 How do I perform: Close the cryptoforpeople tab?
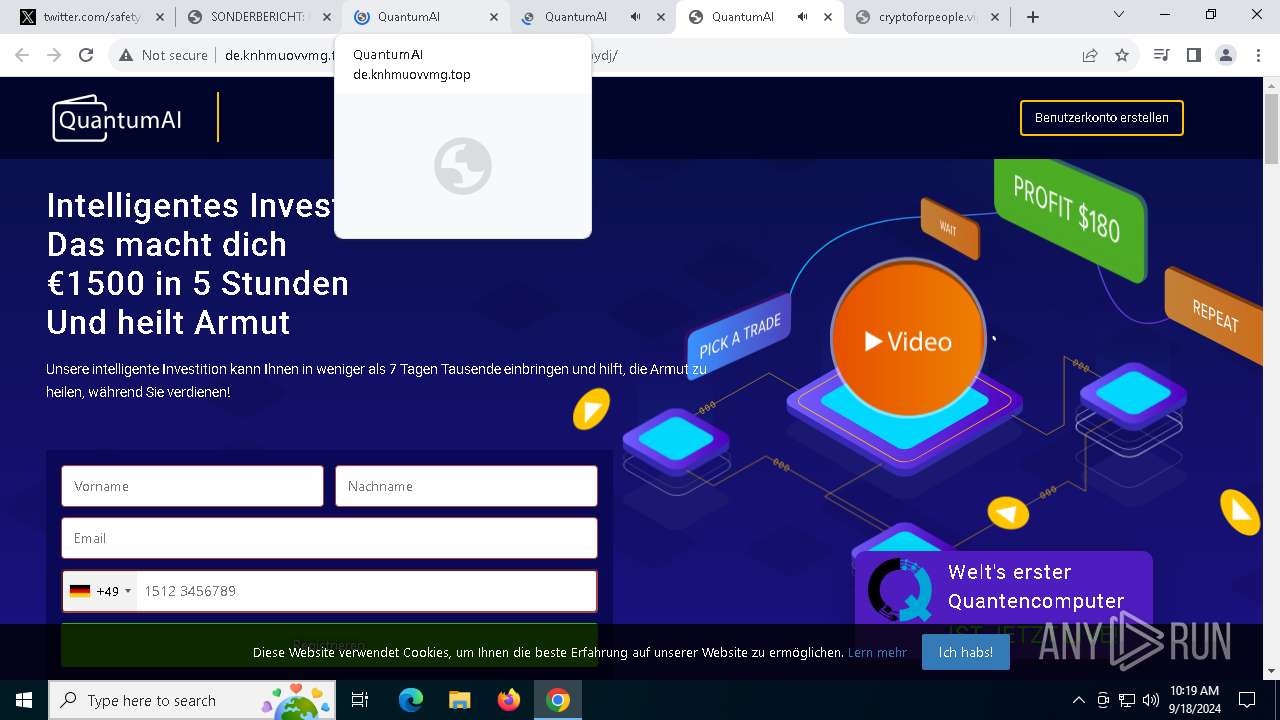coord(995,17)
